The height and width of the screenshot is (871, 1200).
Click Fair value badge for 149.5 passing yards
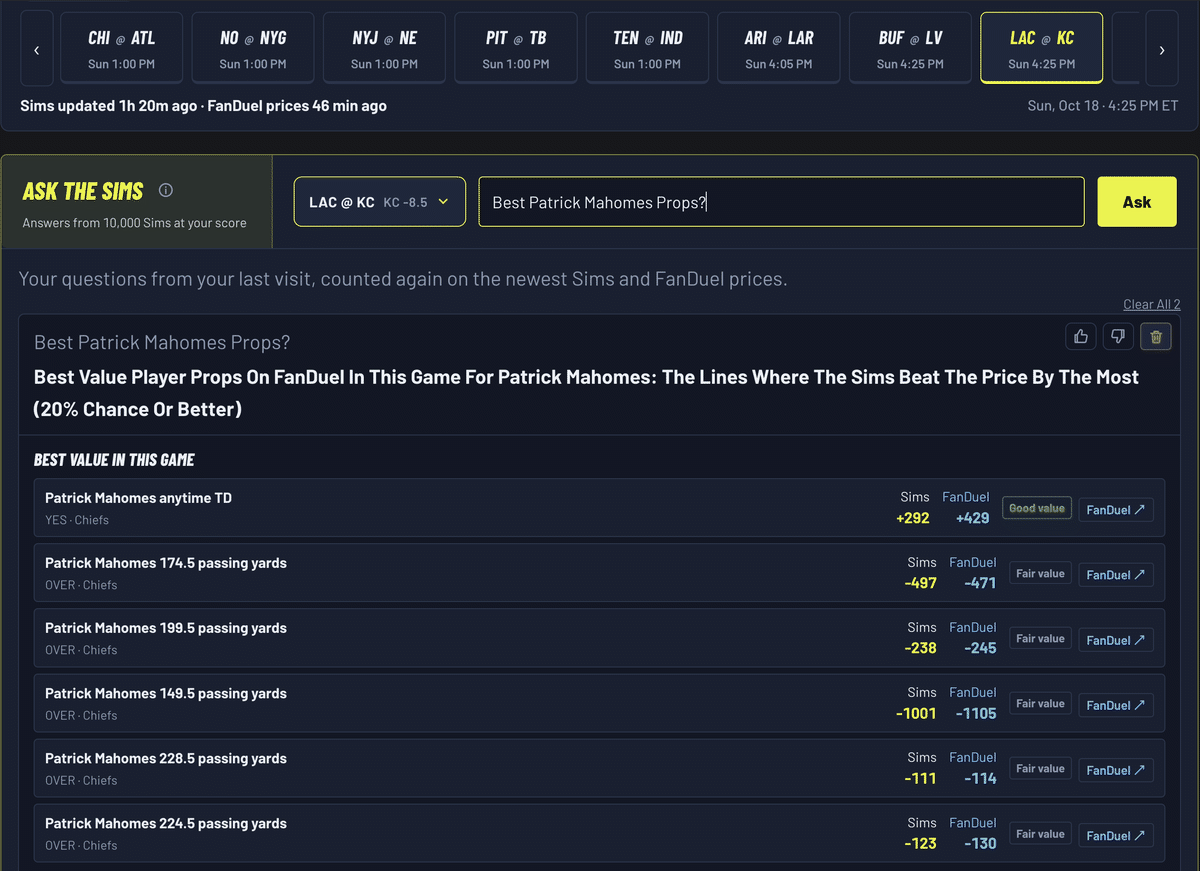(1040, 703)
